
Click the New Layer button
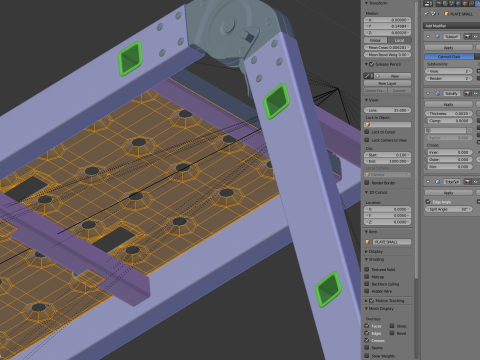coord(387,83)
